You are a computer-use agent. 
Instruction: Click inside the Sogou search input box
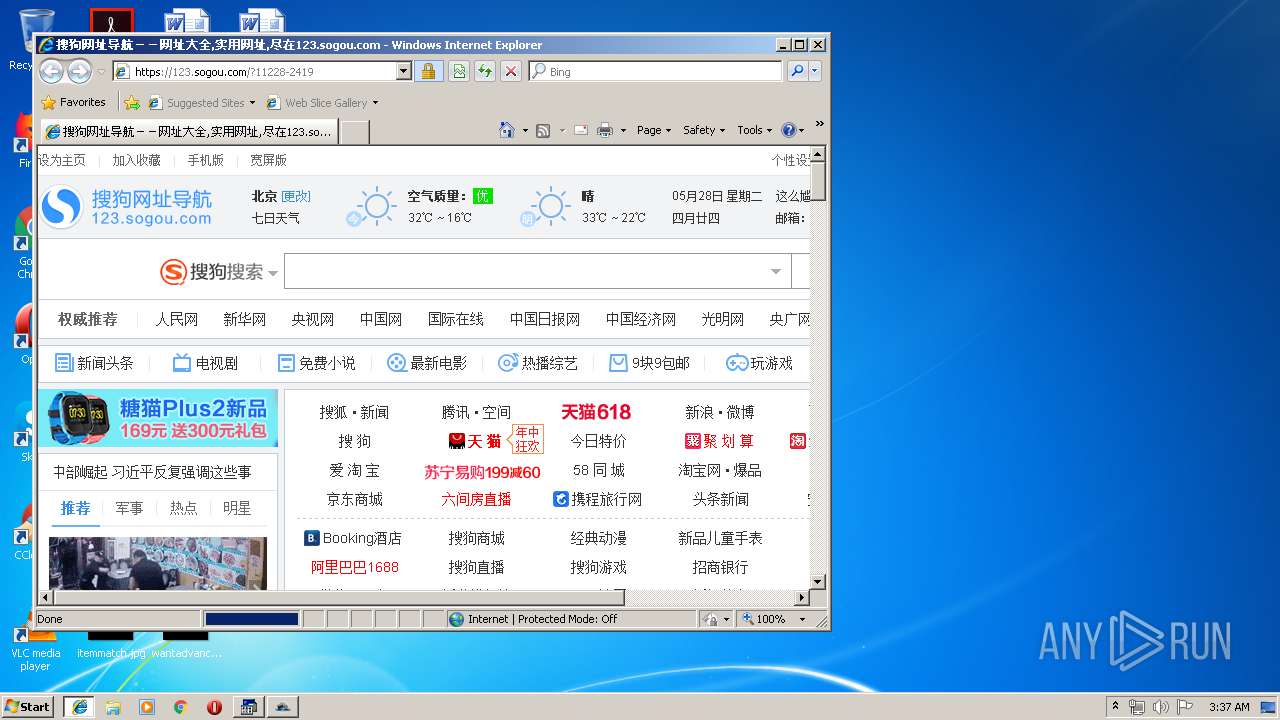tap(537, 271)
